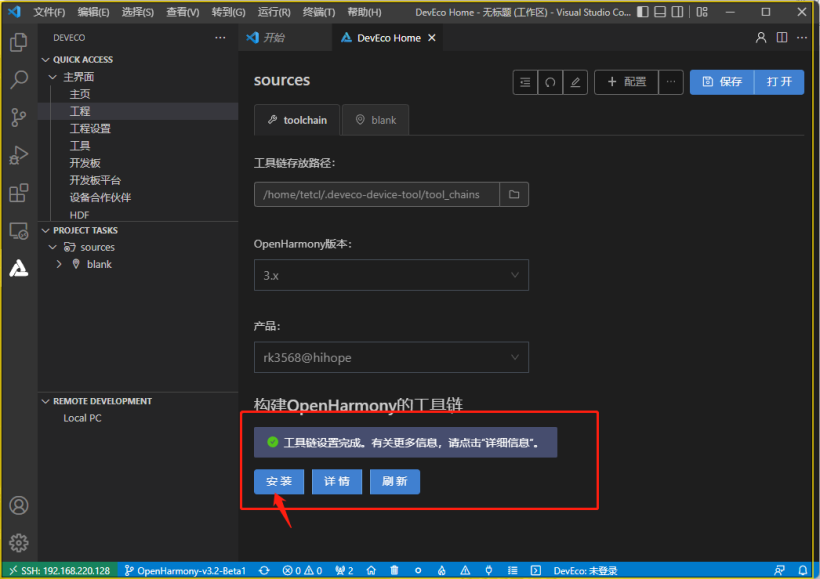
Task: Open the Remote Explorer view
Action: pyautogui.click(x=18, y=231)
